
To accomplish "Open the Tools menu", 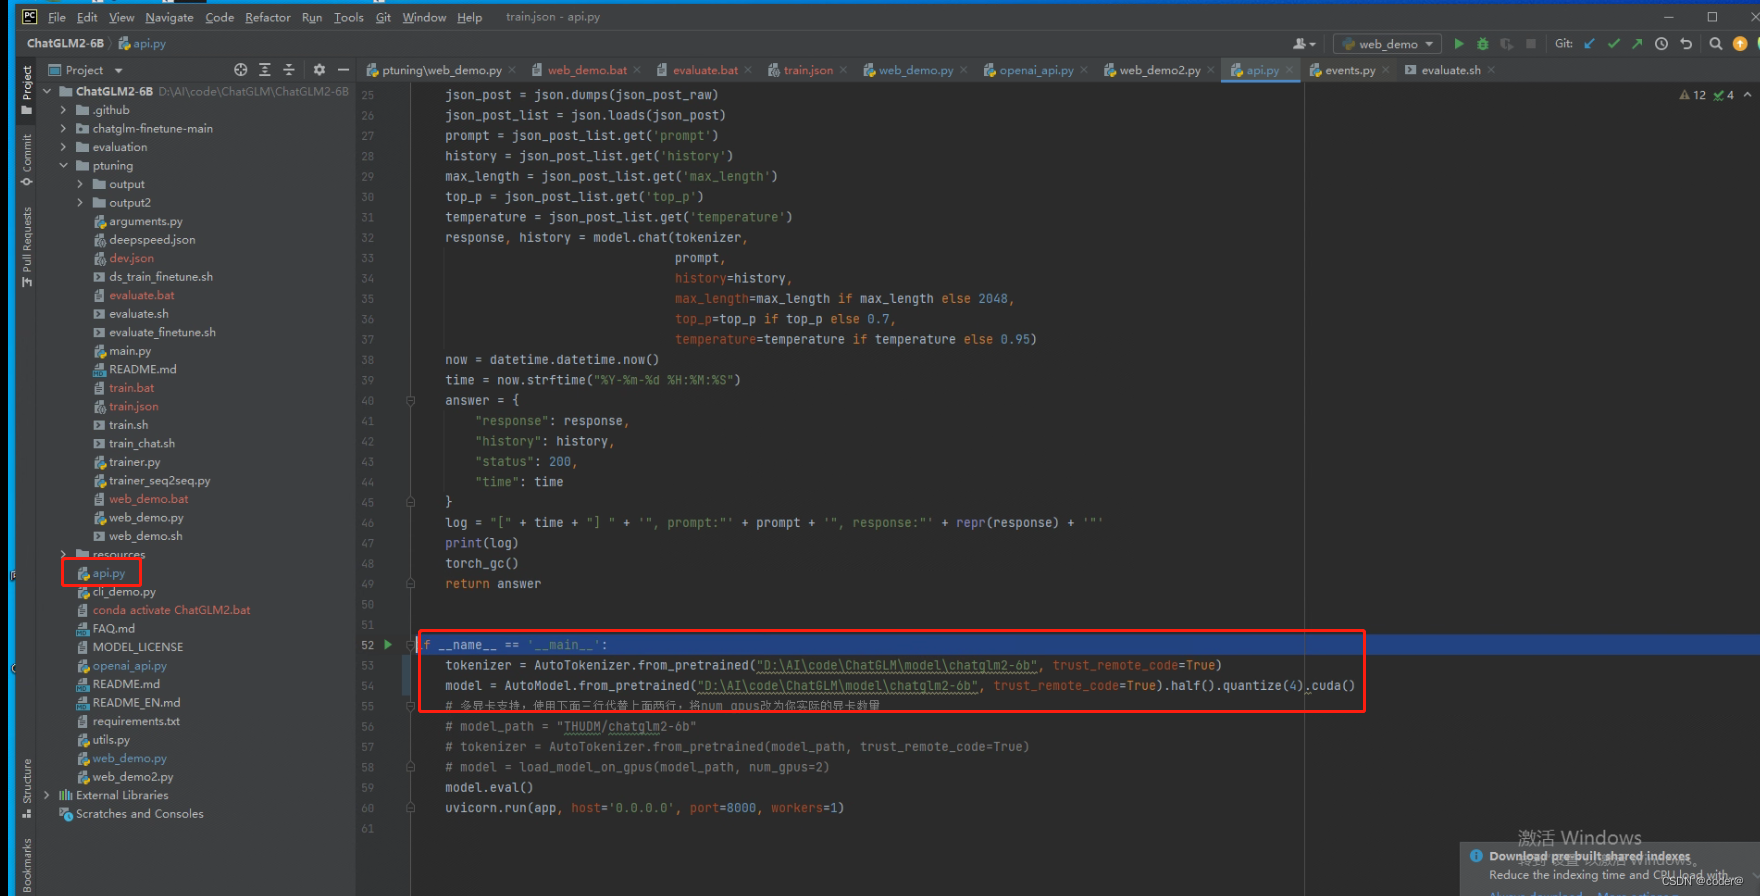I will click(348, 17).
